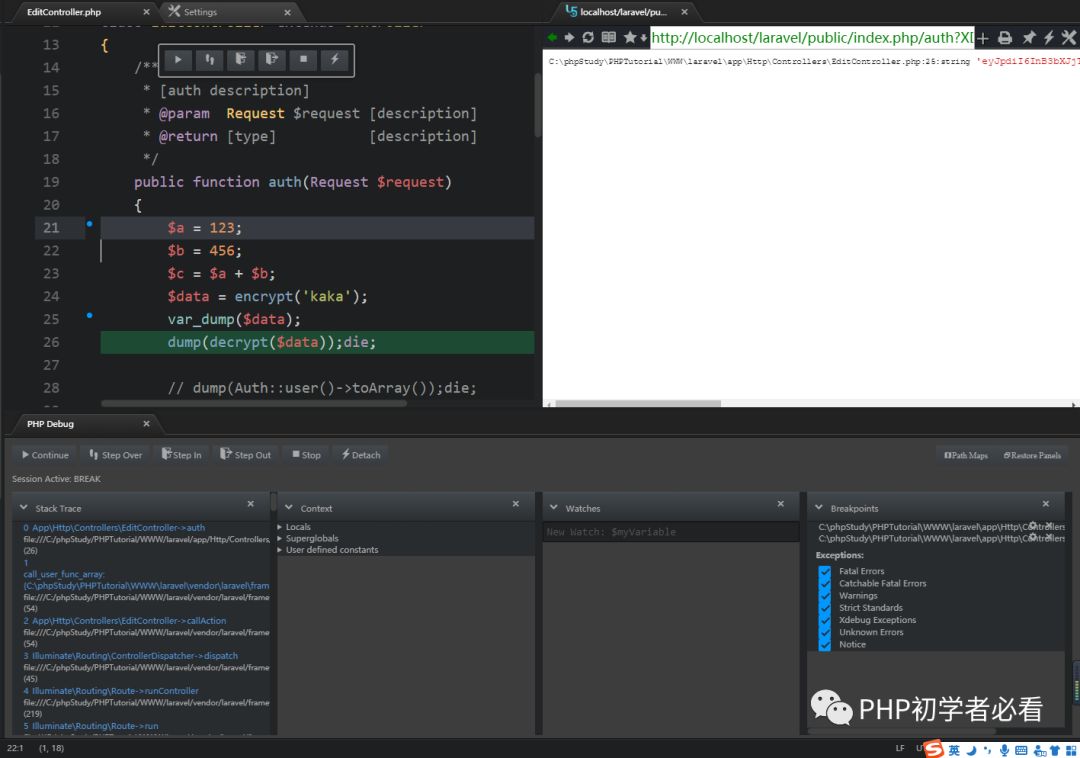Viewport: 1080px width, 758px height.
Task: Uncheck the Fatal Errors exception checkbox
Action: click(x=825, y=571)
